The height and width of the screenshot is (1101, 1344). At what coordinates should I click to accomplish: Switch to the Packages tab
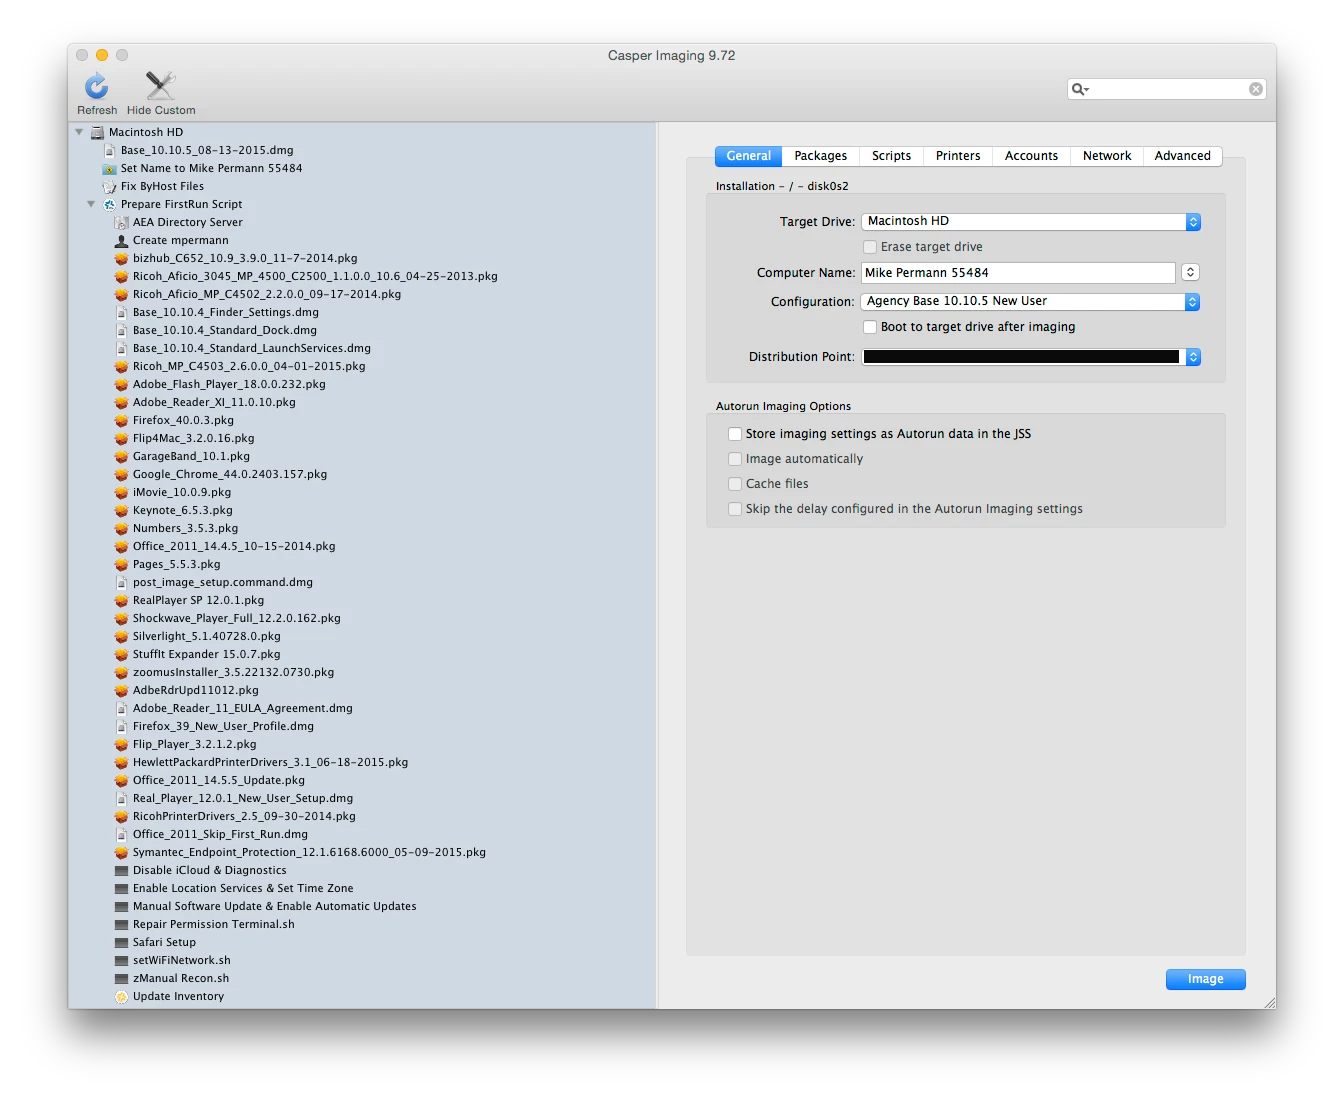click(820, 156)
